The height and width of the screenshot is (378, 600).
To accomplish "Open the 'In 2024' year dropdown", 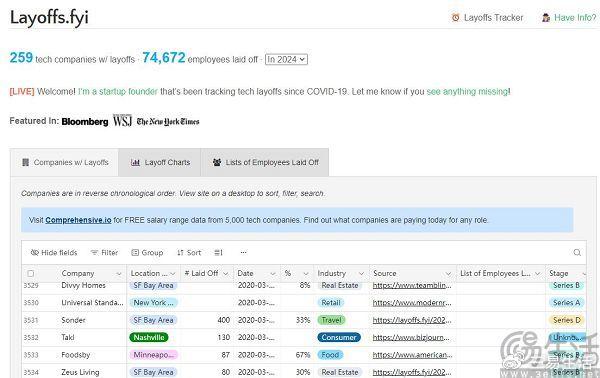I will (x=286, y=59).
